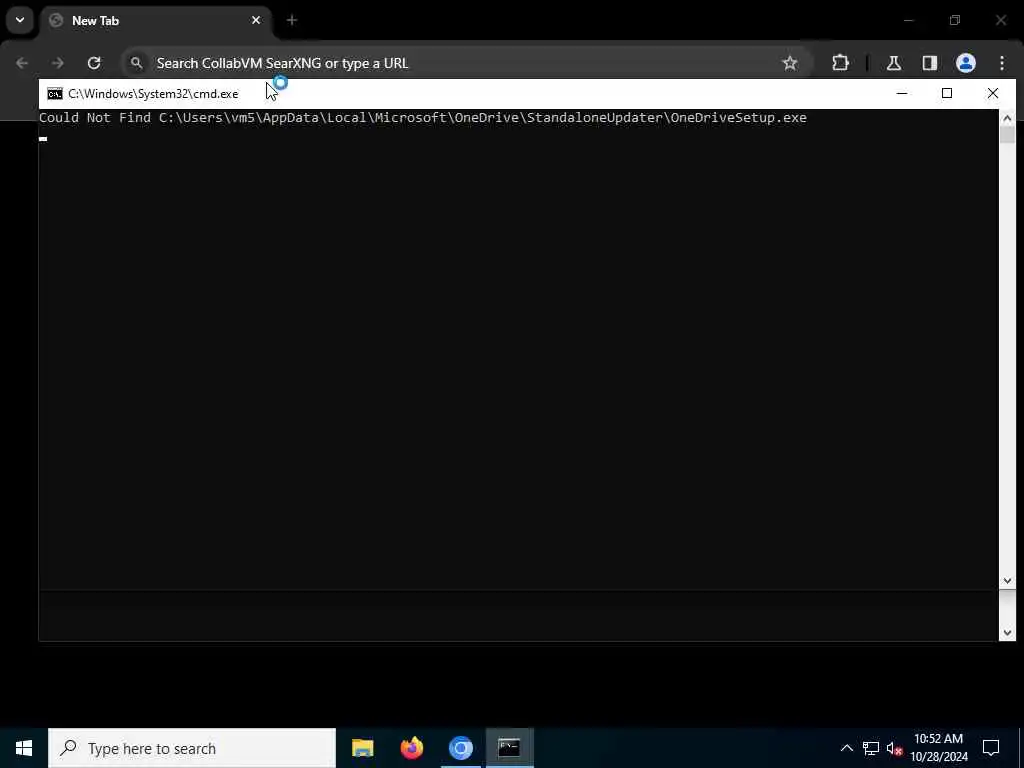Image resolution: width=1024 pixels, height=768 pixels.
Task: Select the New Tab browser tab
Action: coord(156,21)
